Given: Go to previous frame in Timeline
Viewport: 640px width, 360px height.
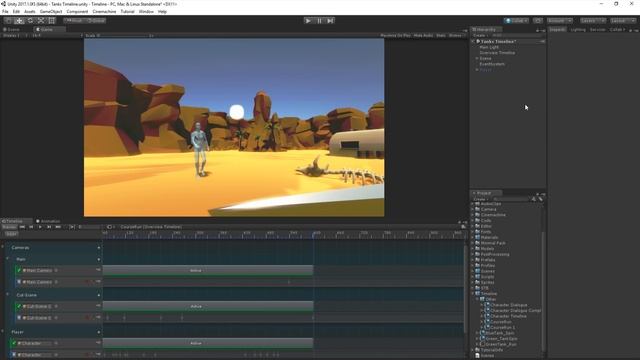Looking at the screenshot, I should pyautogui.click(x=31, y=227).
